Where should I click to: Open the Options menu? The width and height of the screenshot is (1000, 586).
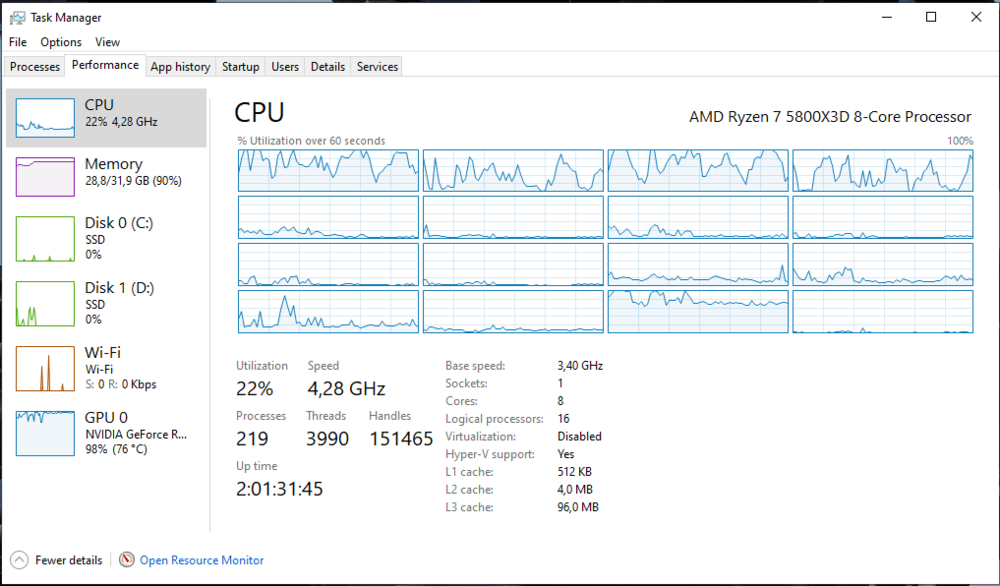(61, 42)
